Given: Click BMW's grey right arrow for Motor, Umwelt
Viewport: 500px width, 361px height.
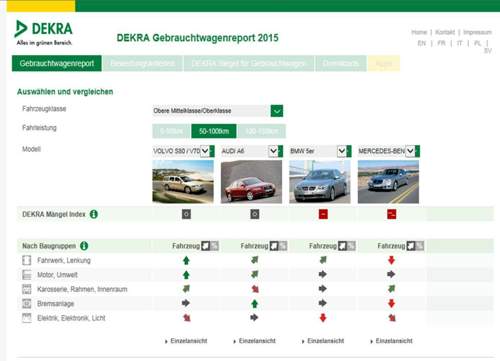Looking at the screenshot, I should 323,274.
